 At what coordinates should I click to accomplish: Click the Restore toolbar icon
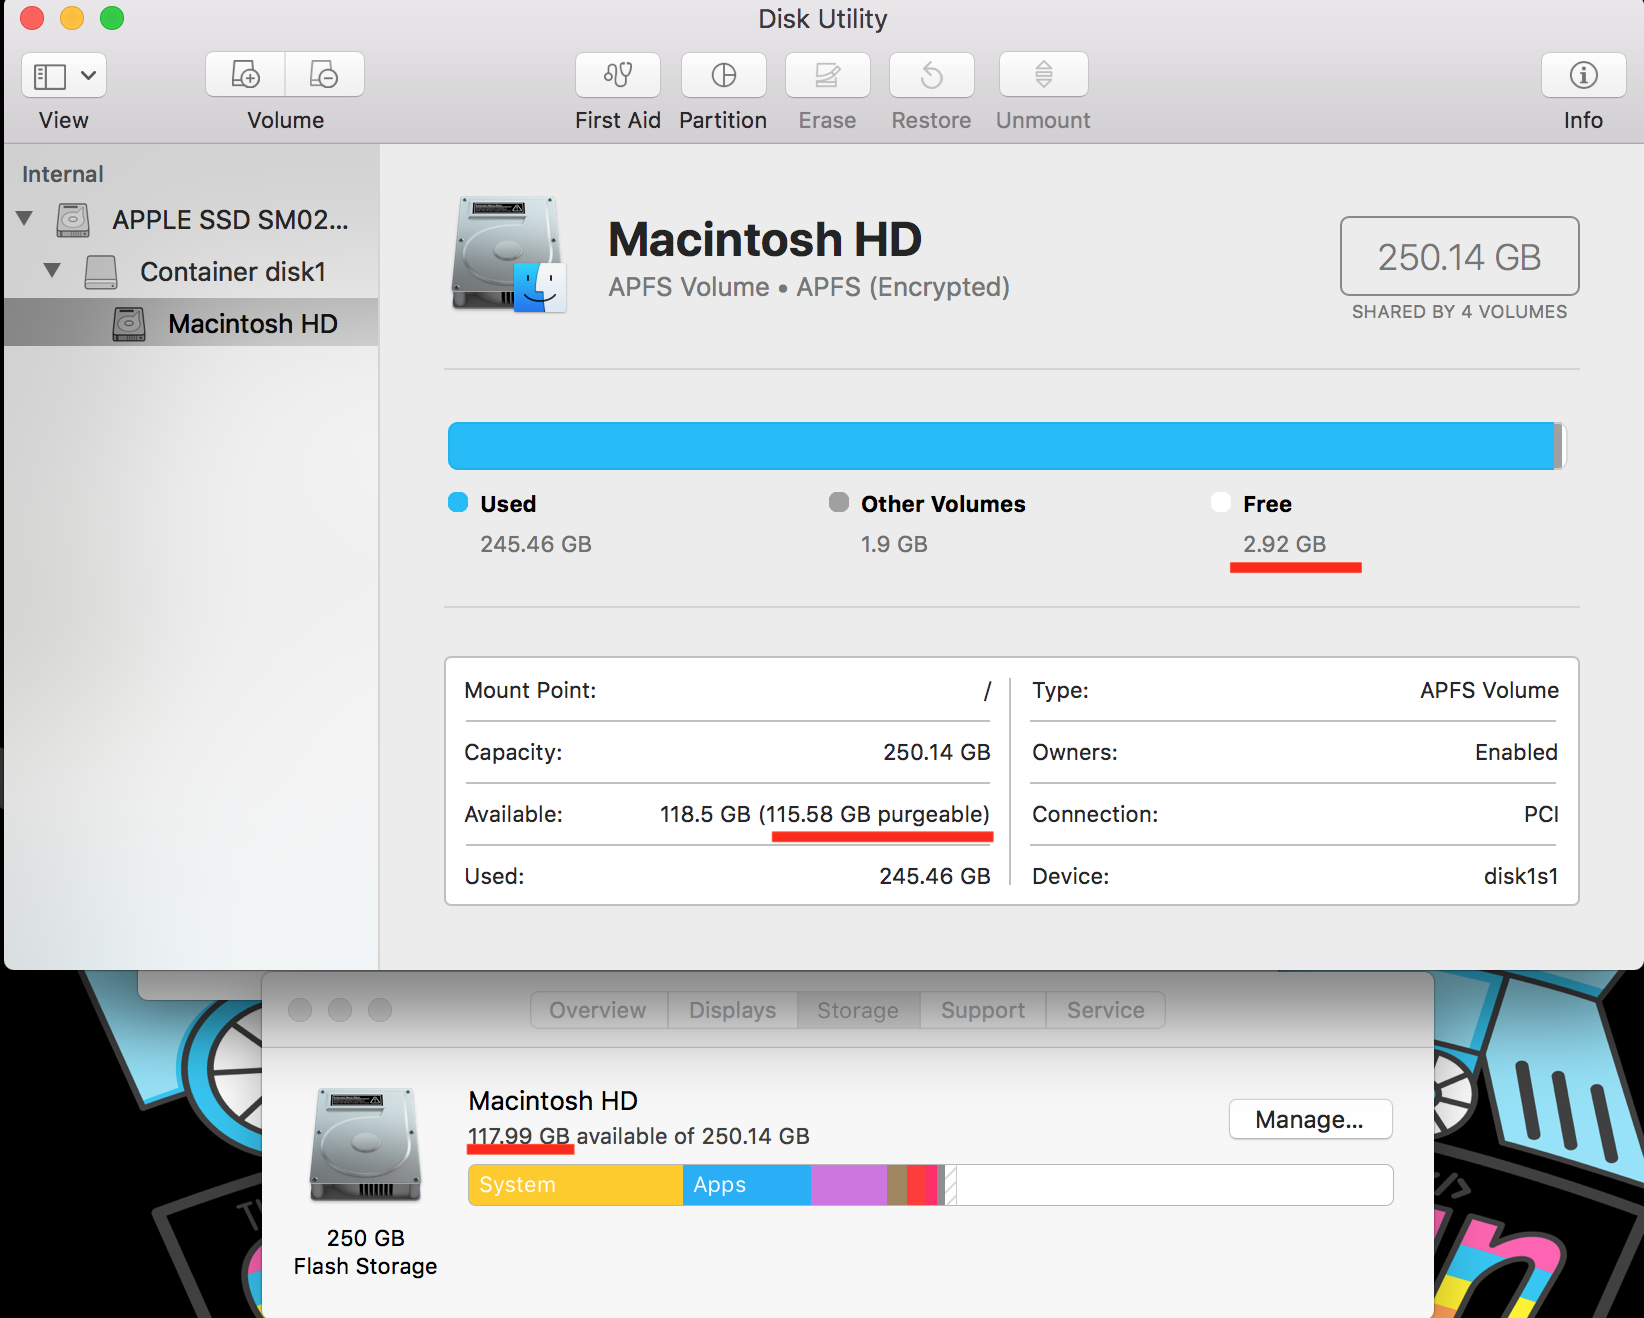click(x=931, y=75)
